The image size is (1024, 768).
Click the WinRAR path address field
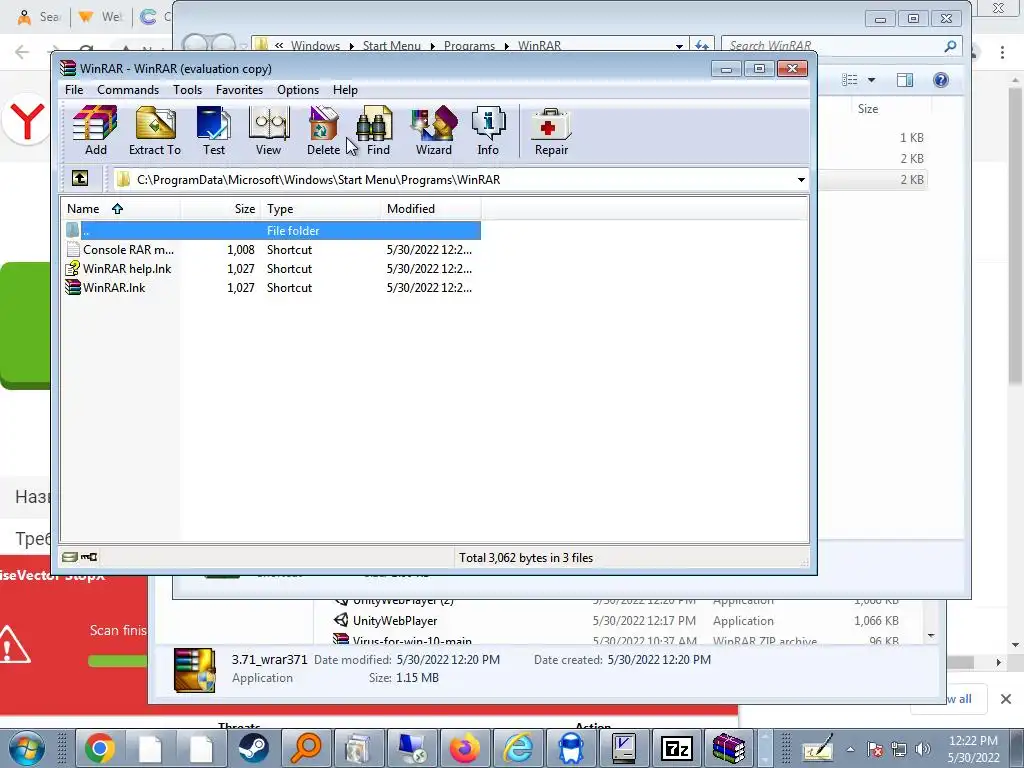(x=455, y=180)
